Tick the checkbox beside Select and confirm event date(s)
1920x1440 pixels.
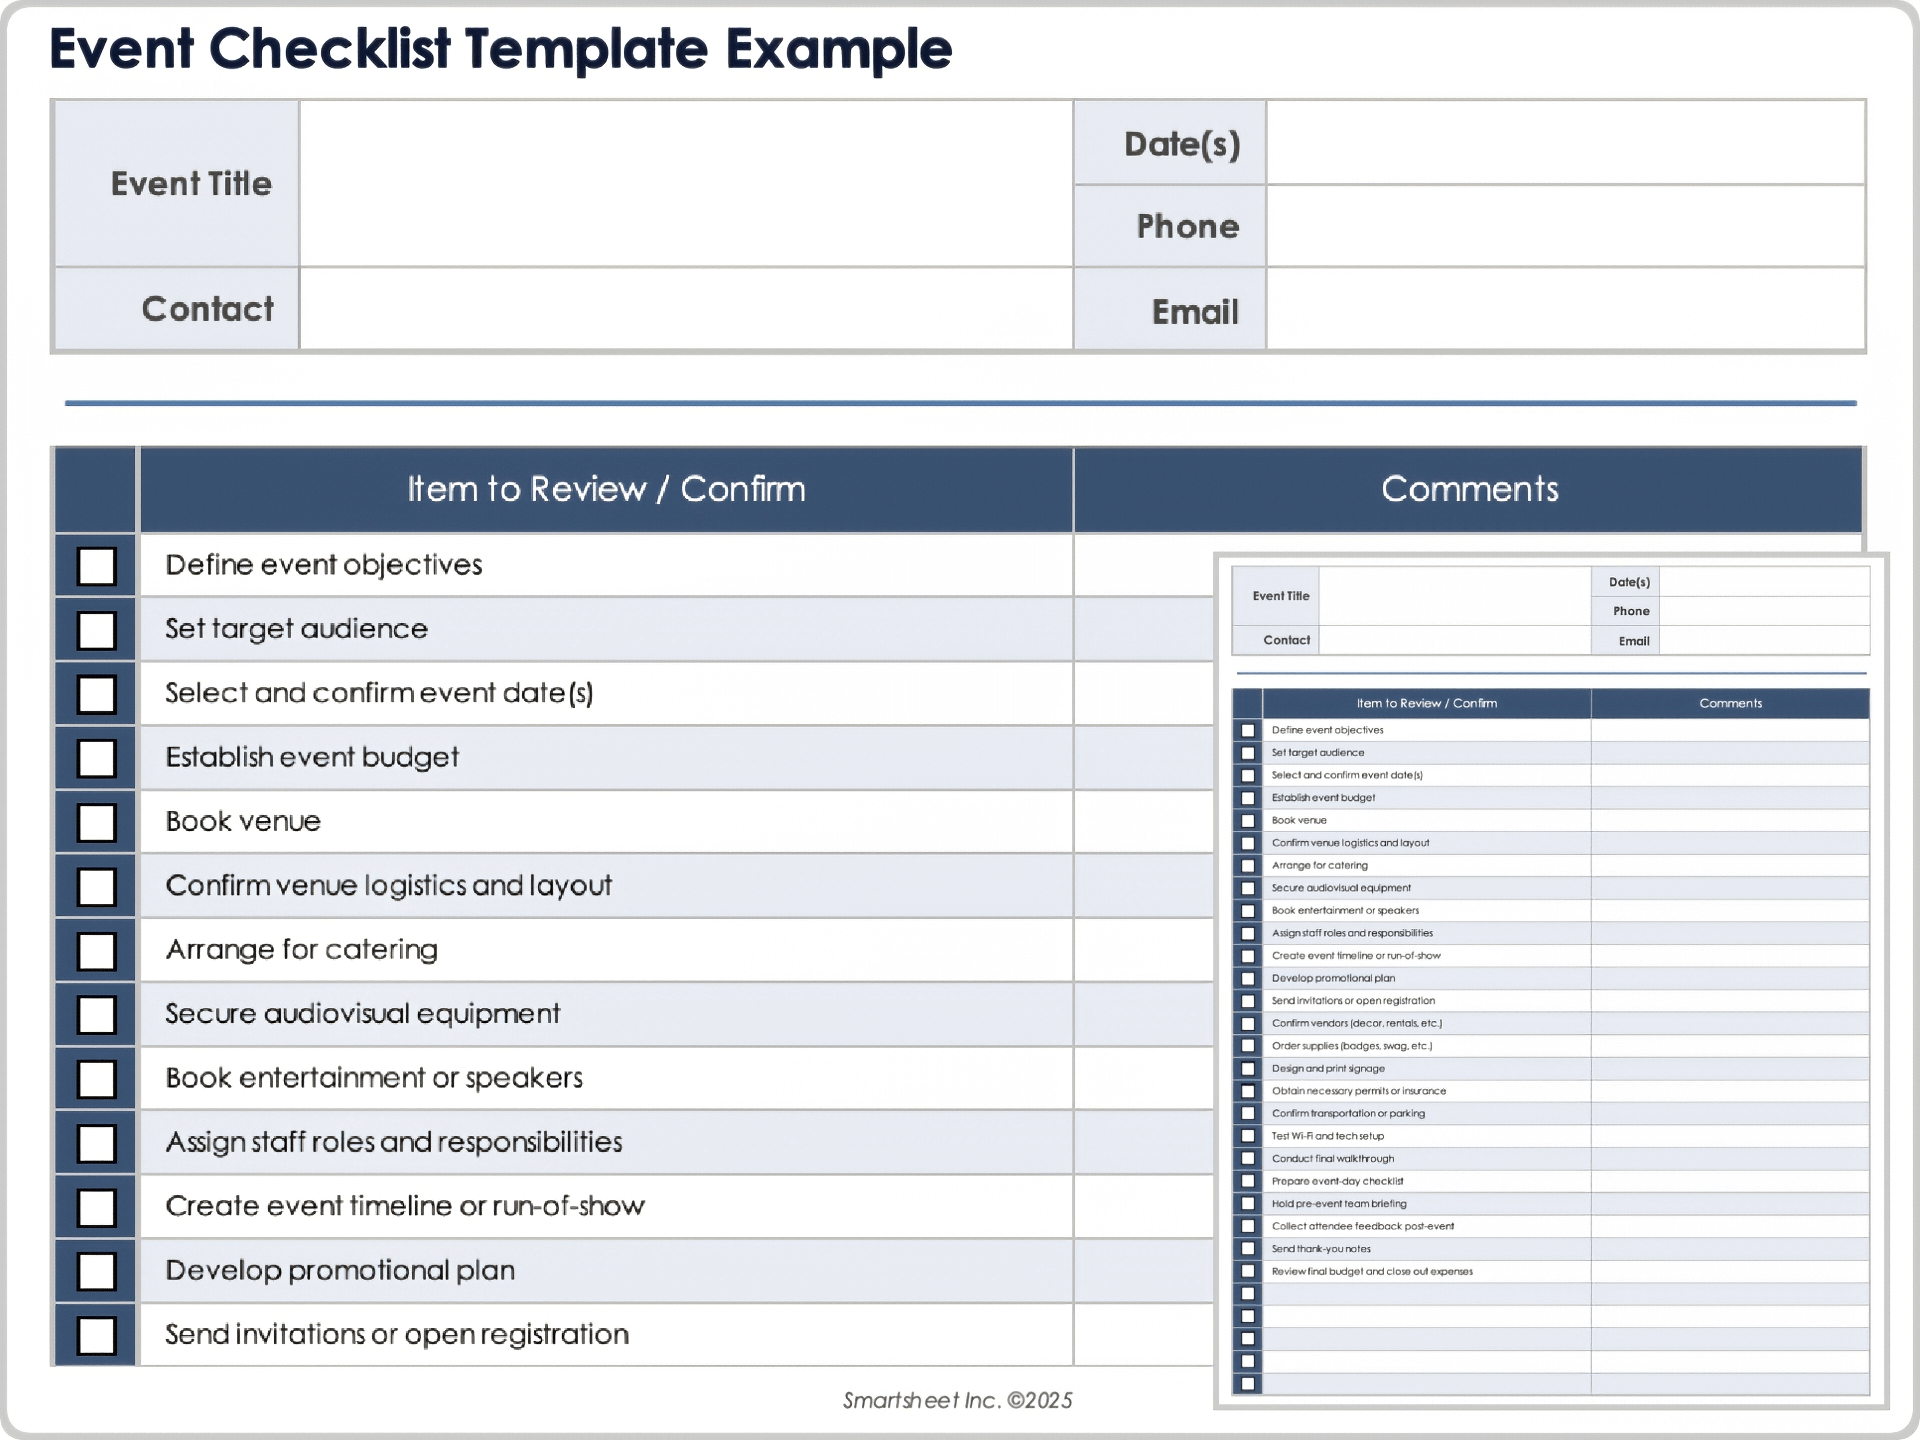[x=95, y=693]
